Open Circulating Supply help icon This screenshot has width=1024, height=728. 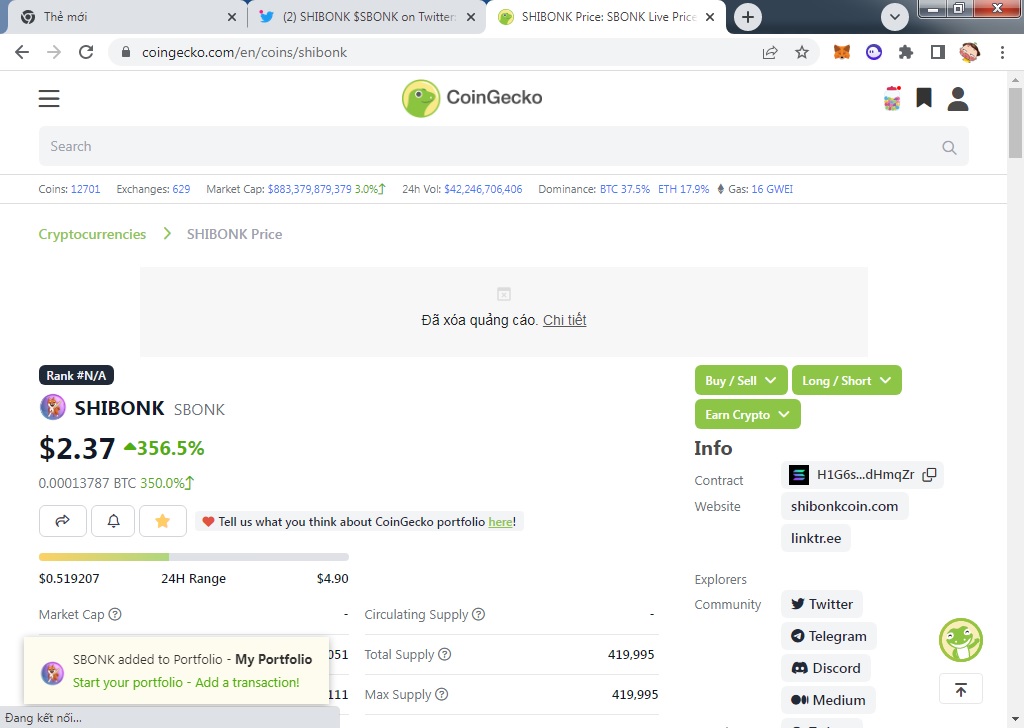pyautogui.click(x=479, y=614)
